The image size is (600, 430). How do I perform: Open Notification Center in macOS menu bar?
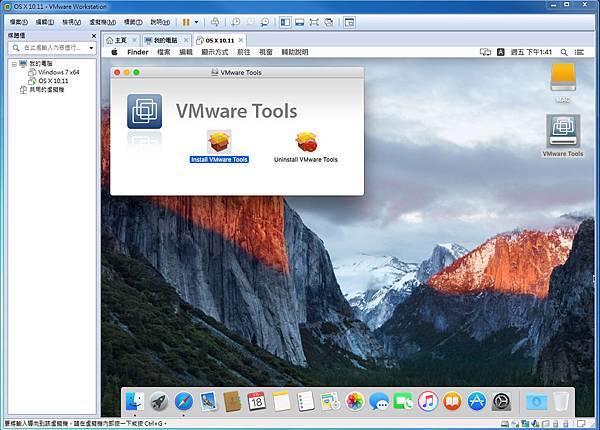(x=579, y=52)
